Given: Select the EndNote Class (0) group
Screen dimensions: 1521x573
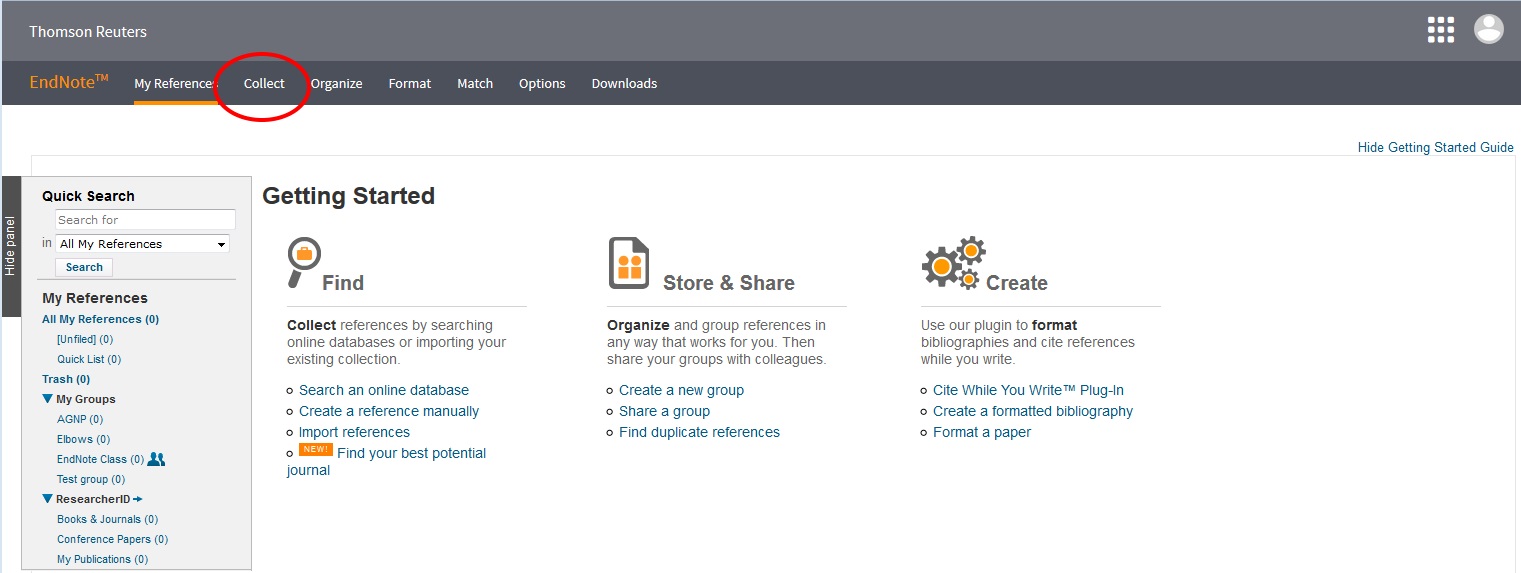Looking at the screenshot, I should (x=100, y=459).
